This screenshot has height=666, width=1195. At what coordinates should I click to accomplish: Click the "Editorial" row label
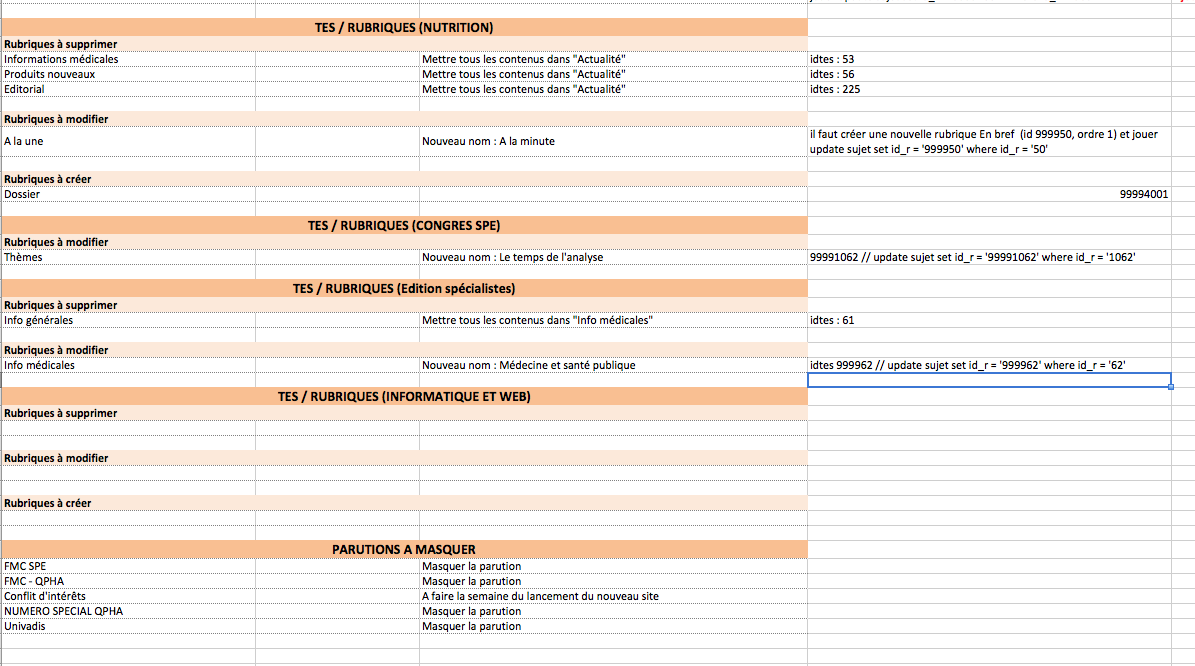25,89
